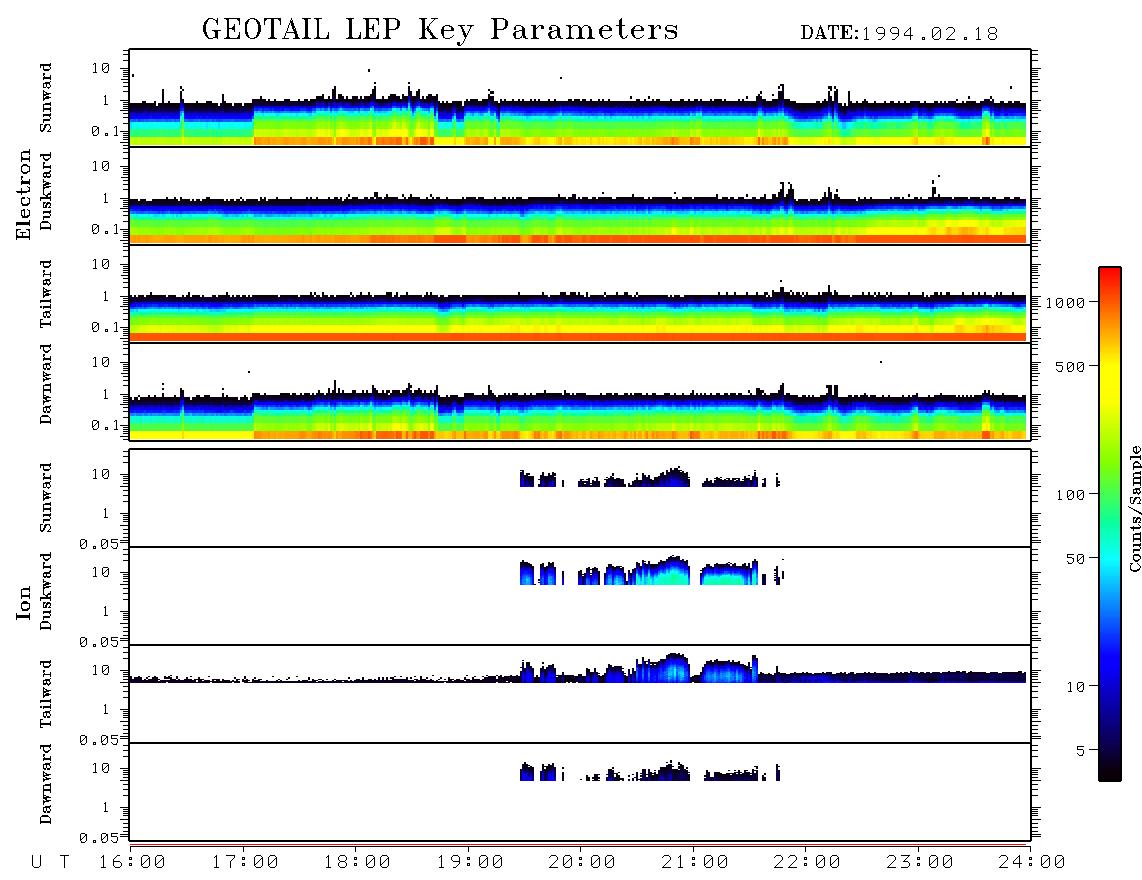1142x880 pixels.
Task: Click the Ion 'Sunward' axis label
Action: click(46, 498)
